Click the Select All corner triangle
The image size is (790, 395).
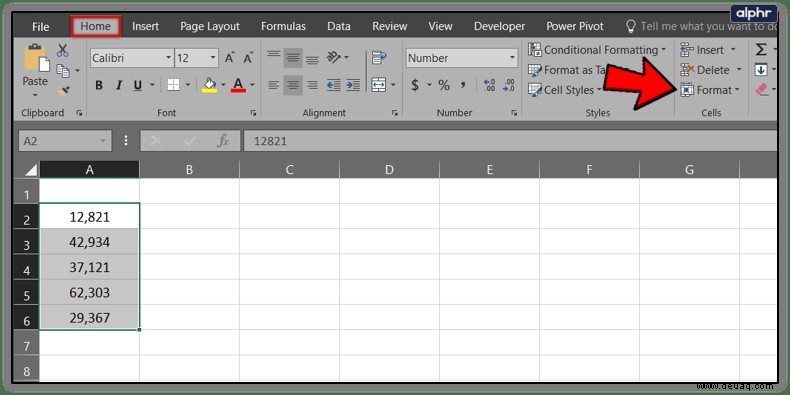pyautogui.click(x=30, y=169)
